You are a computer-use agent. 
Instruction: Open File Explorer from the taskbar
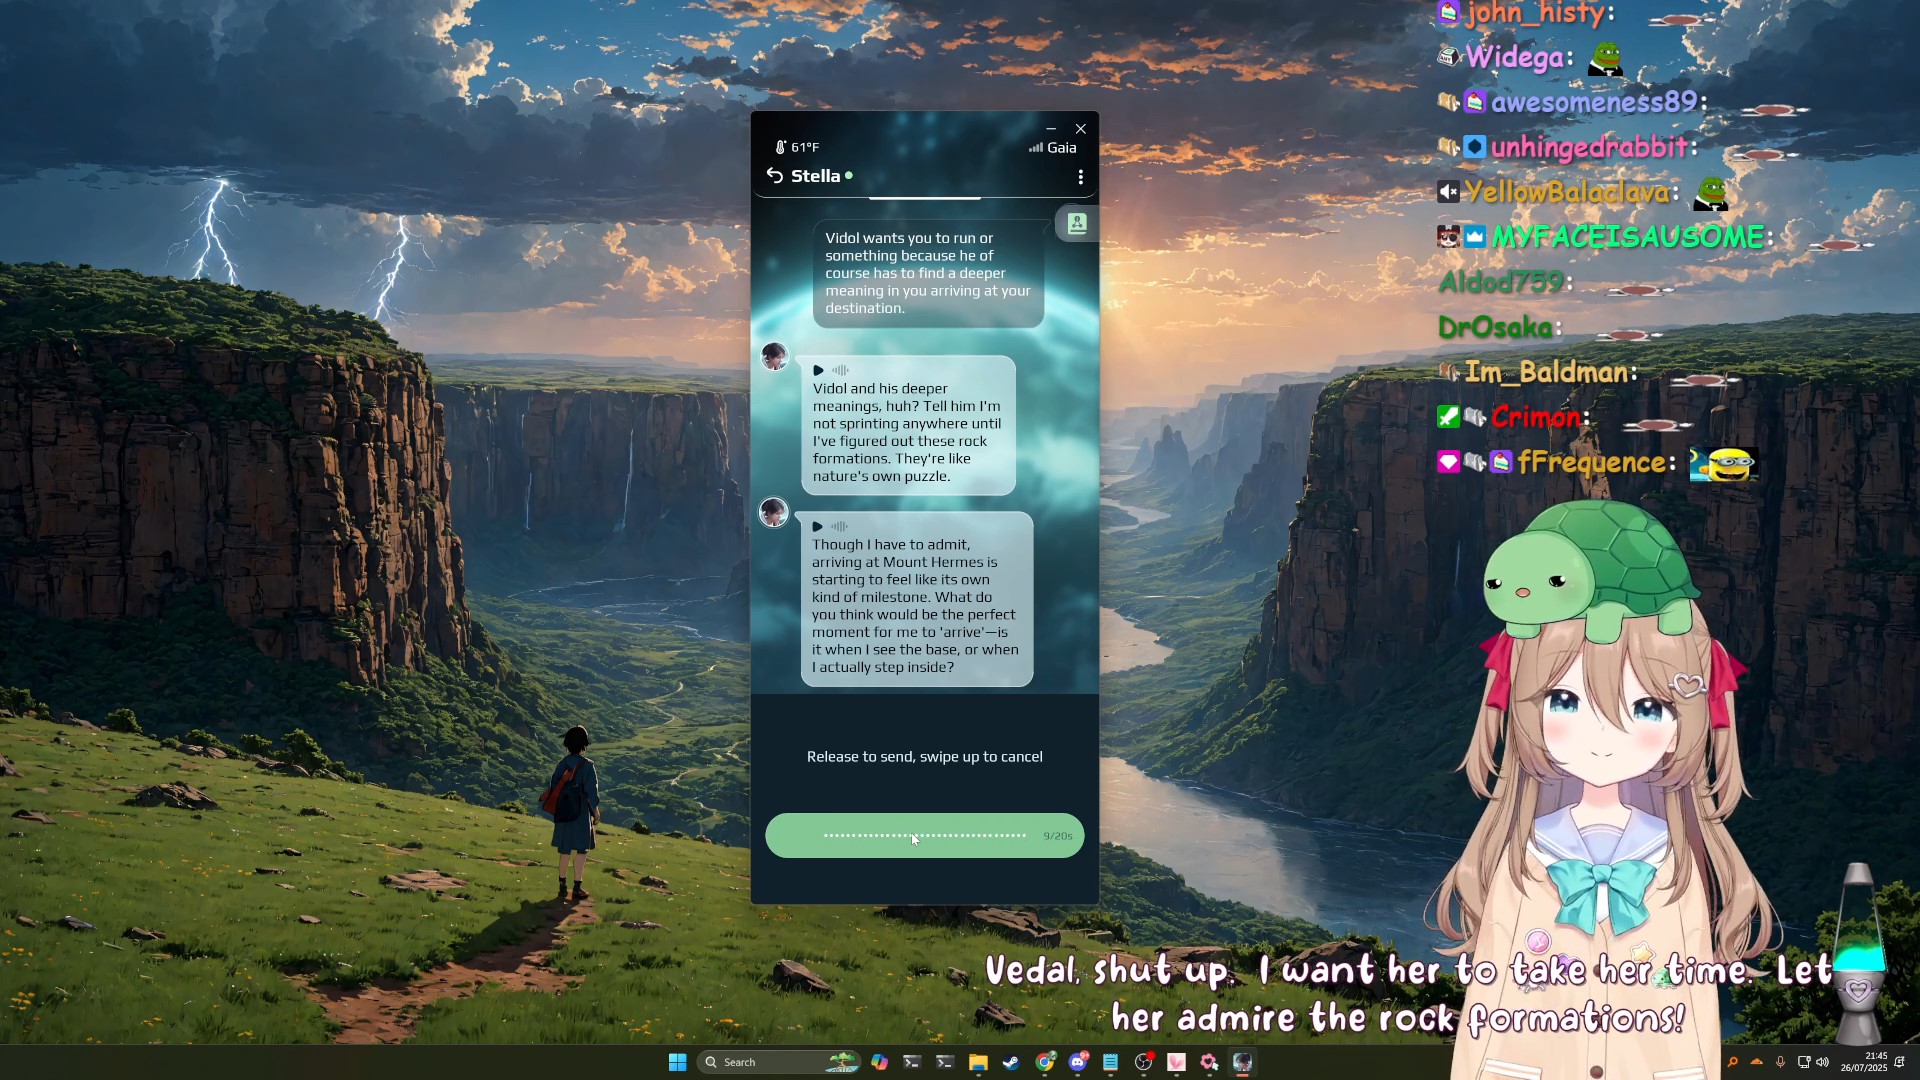click(978, 1062)
